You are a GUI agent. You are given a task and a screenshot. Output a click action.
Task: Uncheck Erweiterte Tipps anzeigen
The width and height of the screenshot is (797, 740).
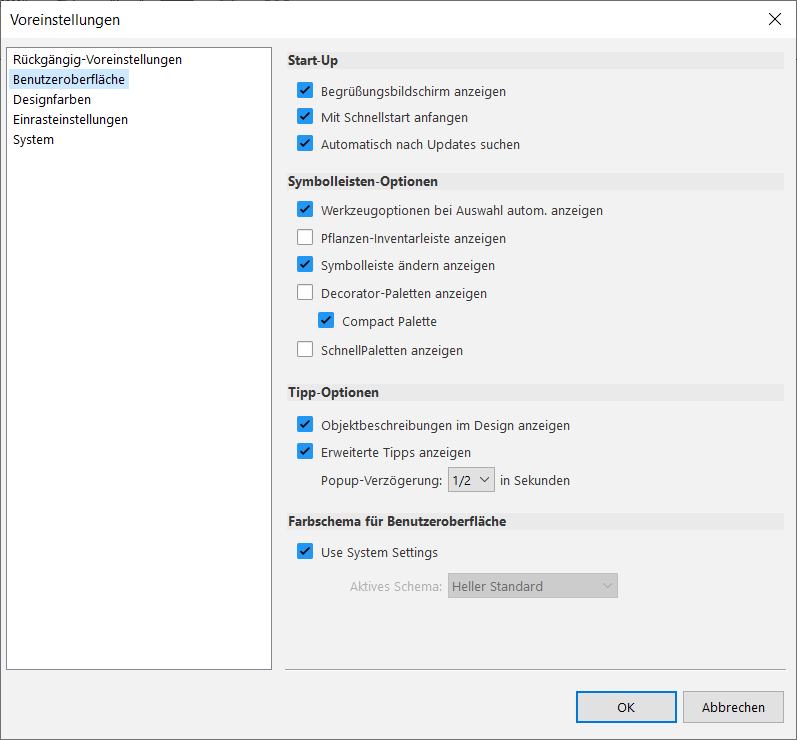click(305, 451)
